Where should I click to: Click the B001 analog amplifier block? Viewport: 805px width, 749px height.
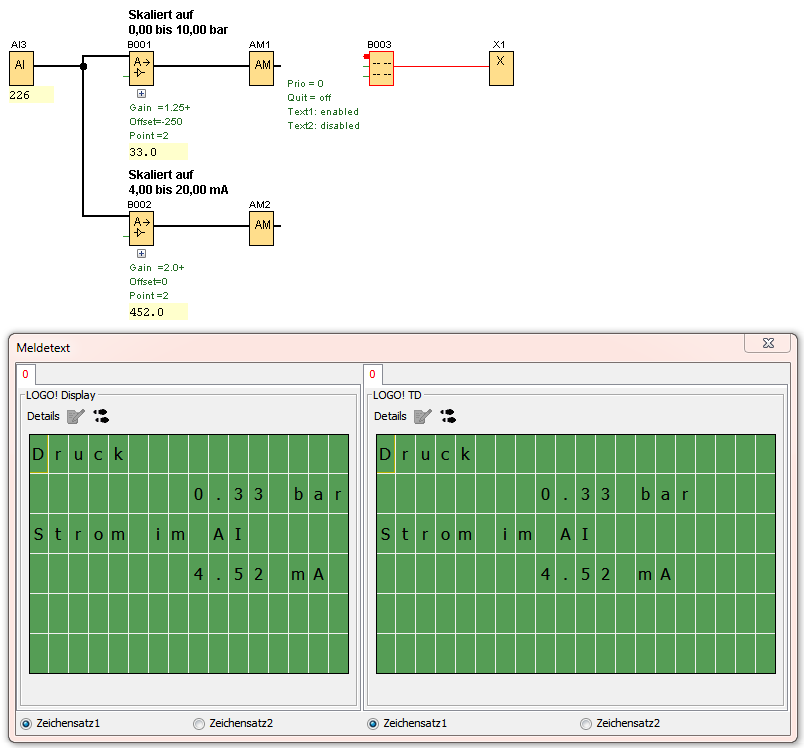coord(141,68)
